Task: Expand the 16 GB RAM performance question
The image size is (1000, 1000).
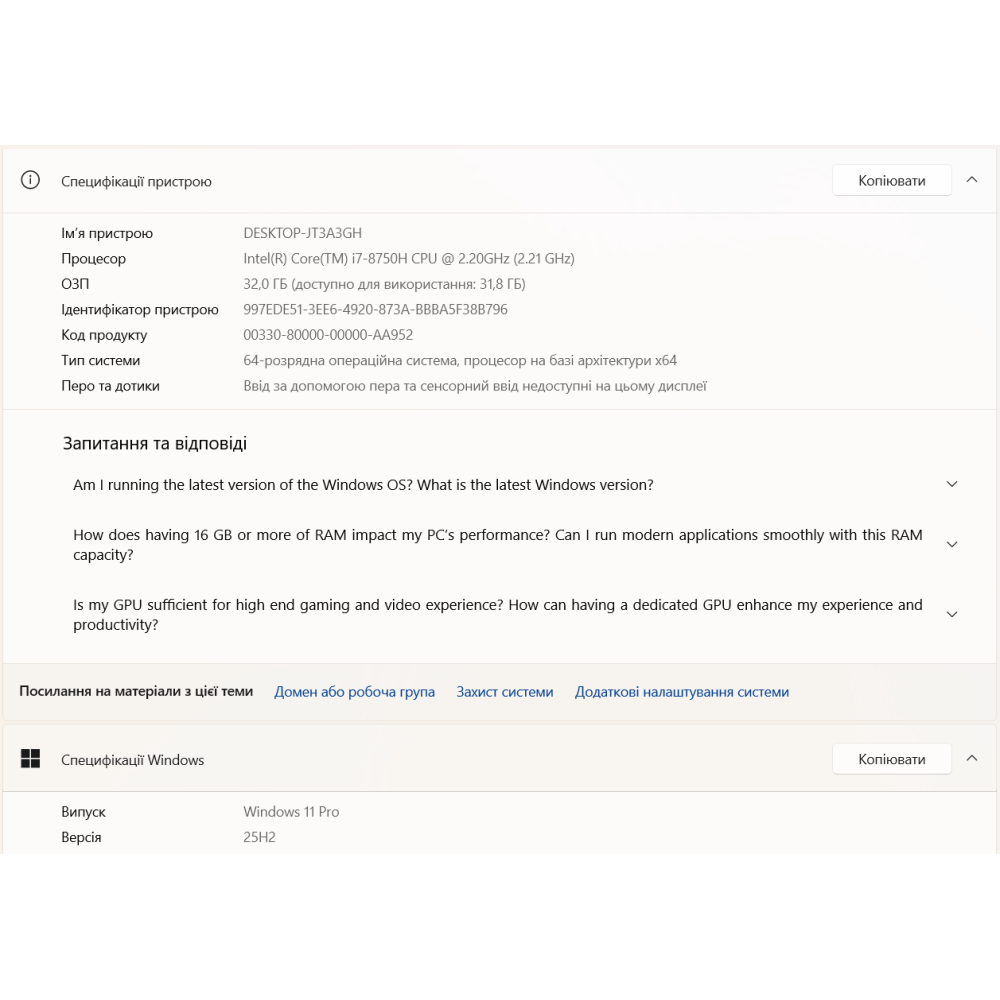Action: (951, 545)
